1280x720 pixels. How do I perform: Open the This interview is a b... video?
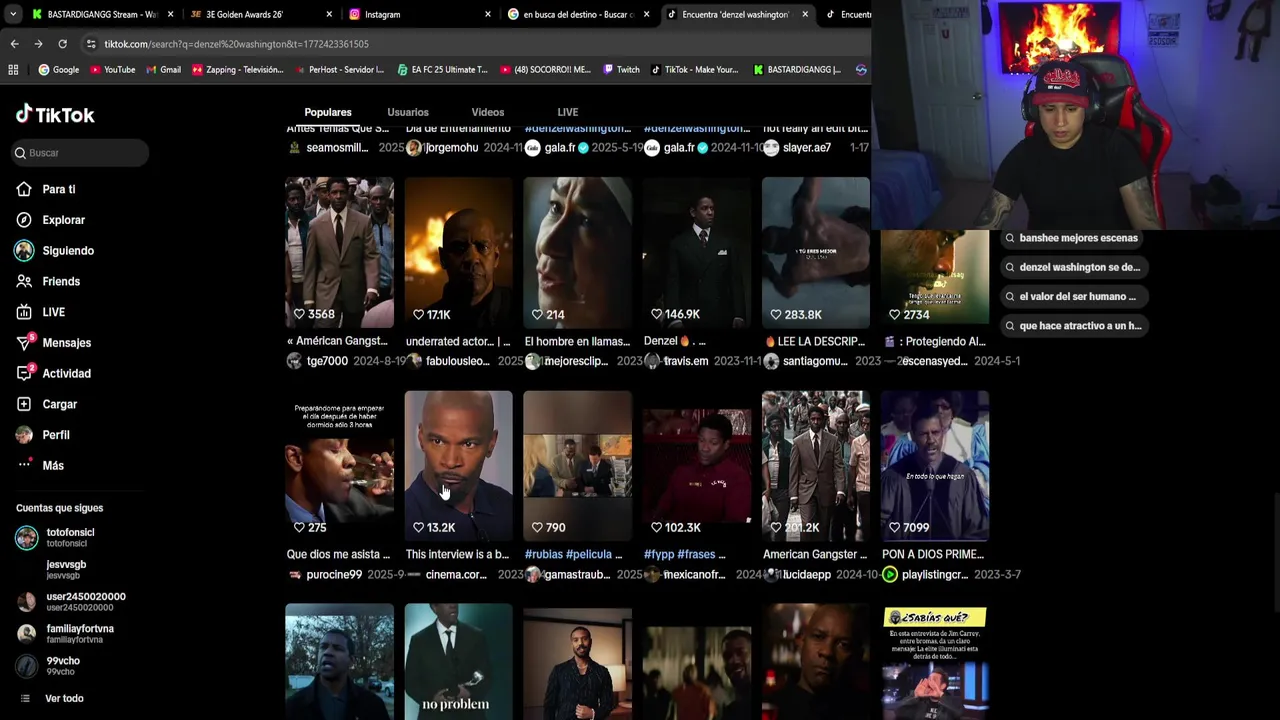pos(458,465)
